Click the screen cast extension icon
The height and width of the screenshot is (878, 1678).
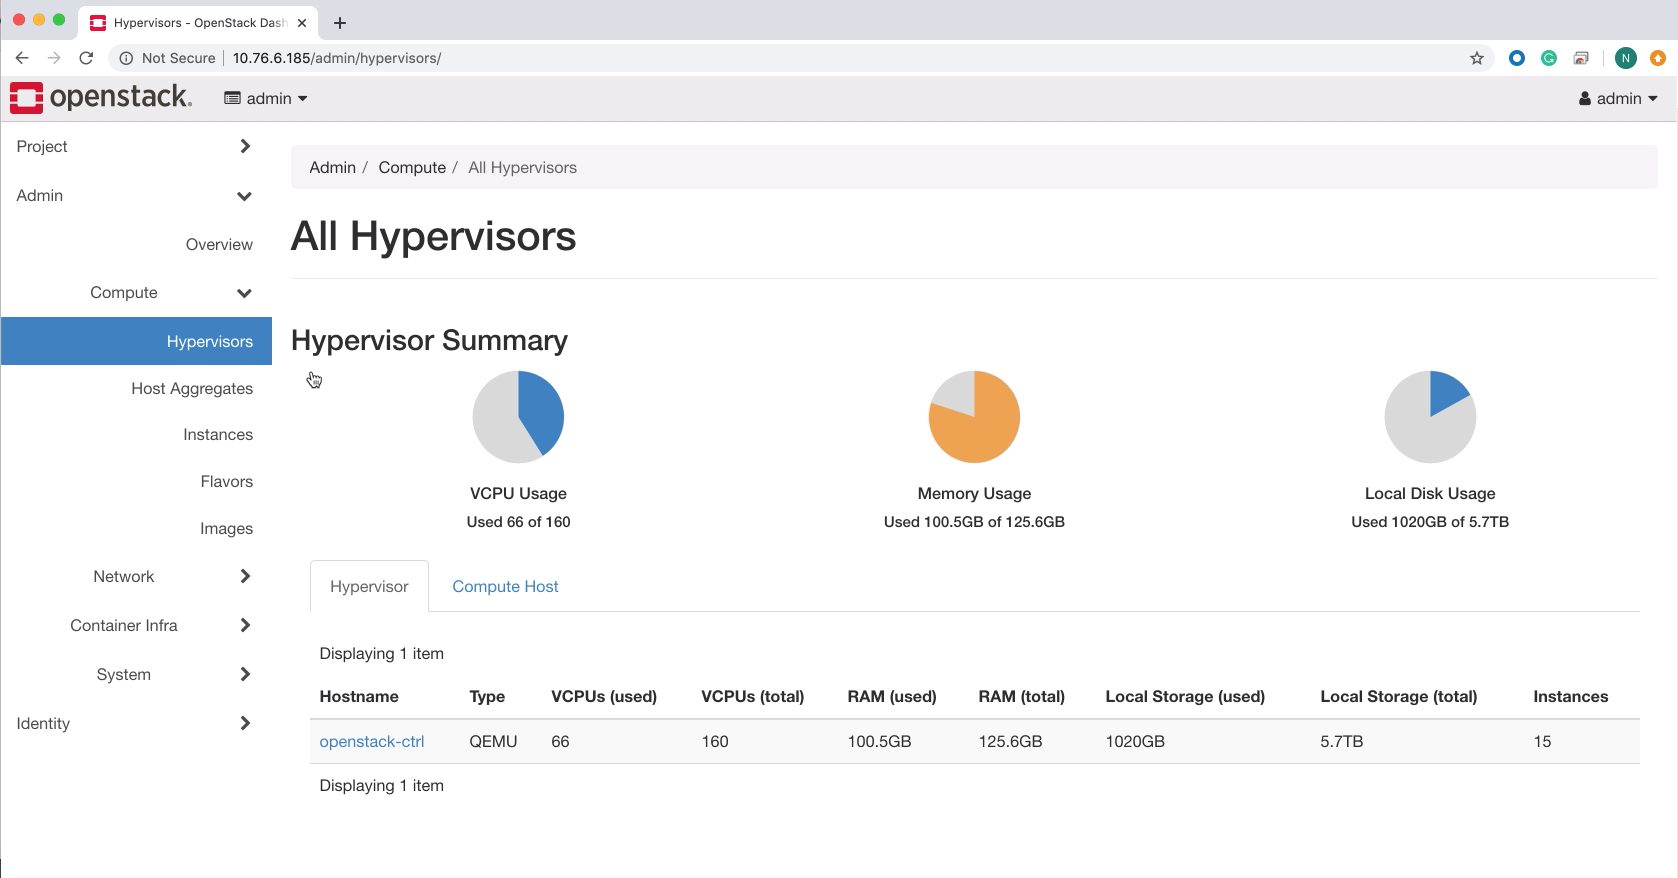pyautogui.click(x=1581, y=58)
